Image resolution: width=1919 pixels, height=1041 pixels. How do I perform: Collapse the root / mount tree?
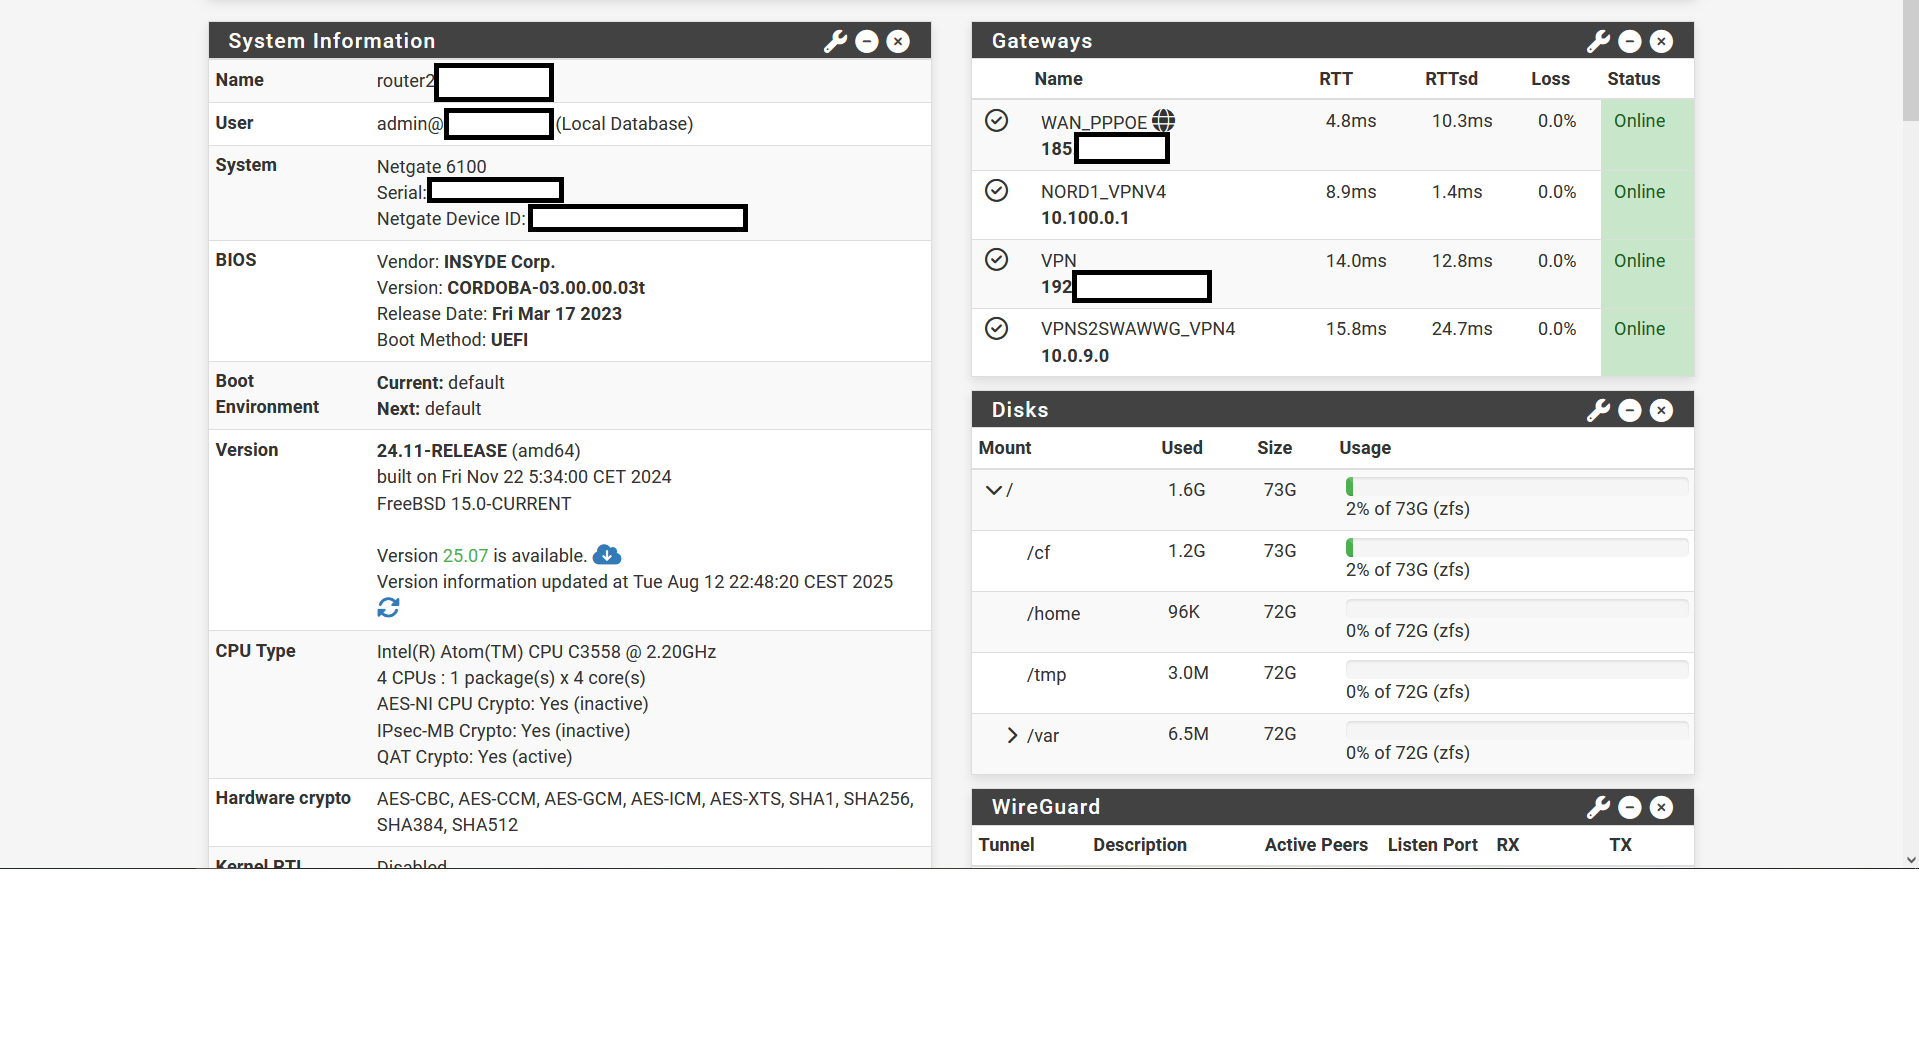994,490
